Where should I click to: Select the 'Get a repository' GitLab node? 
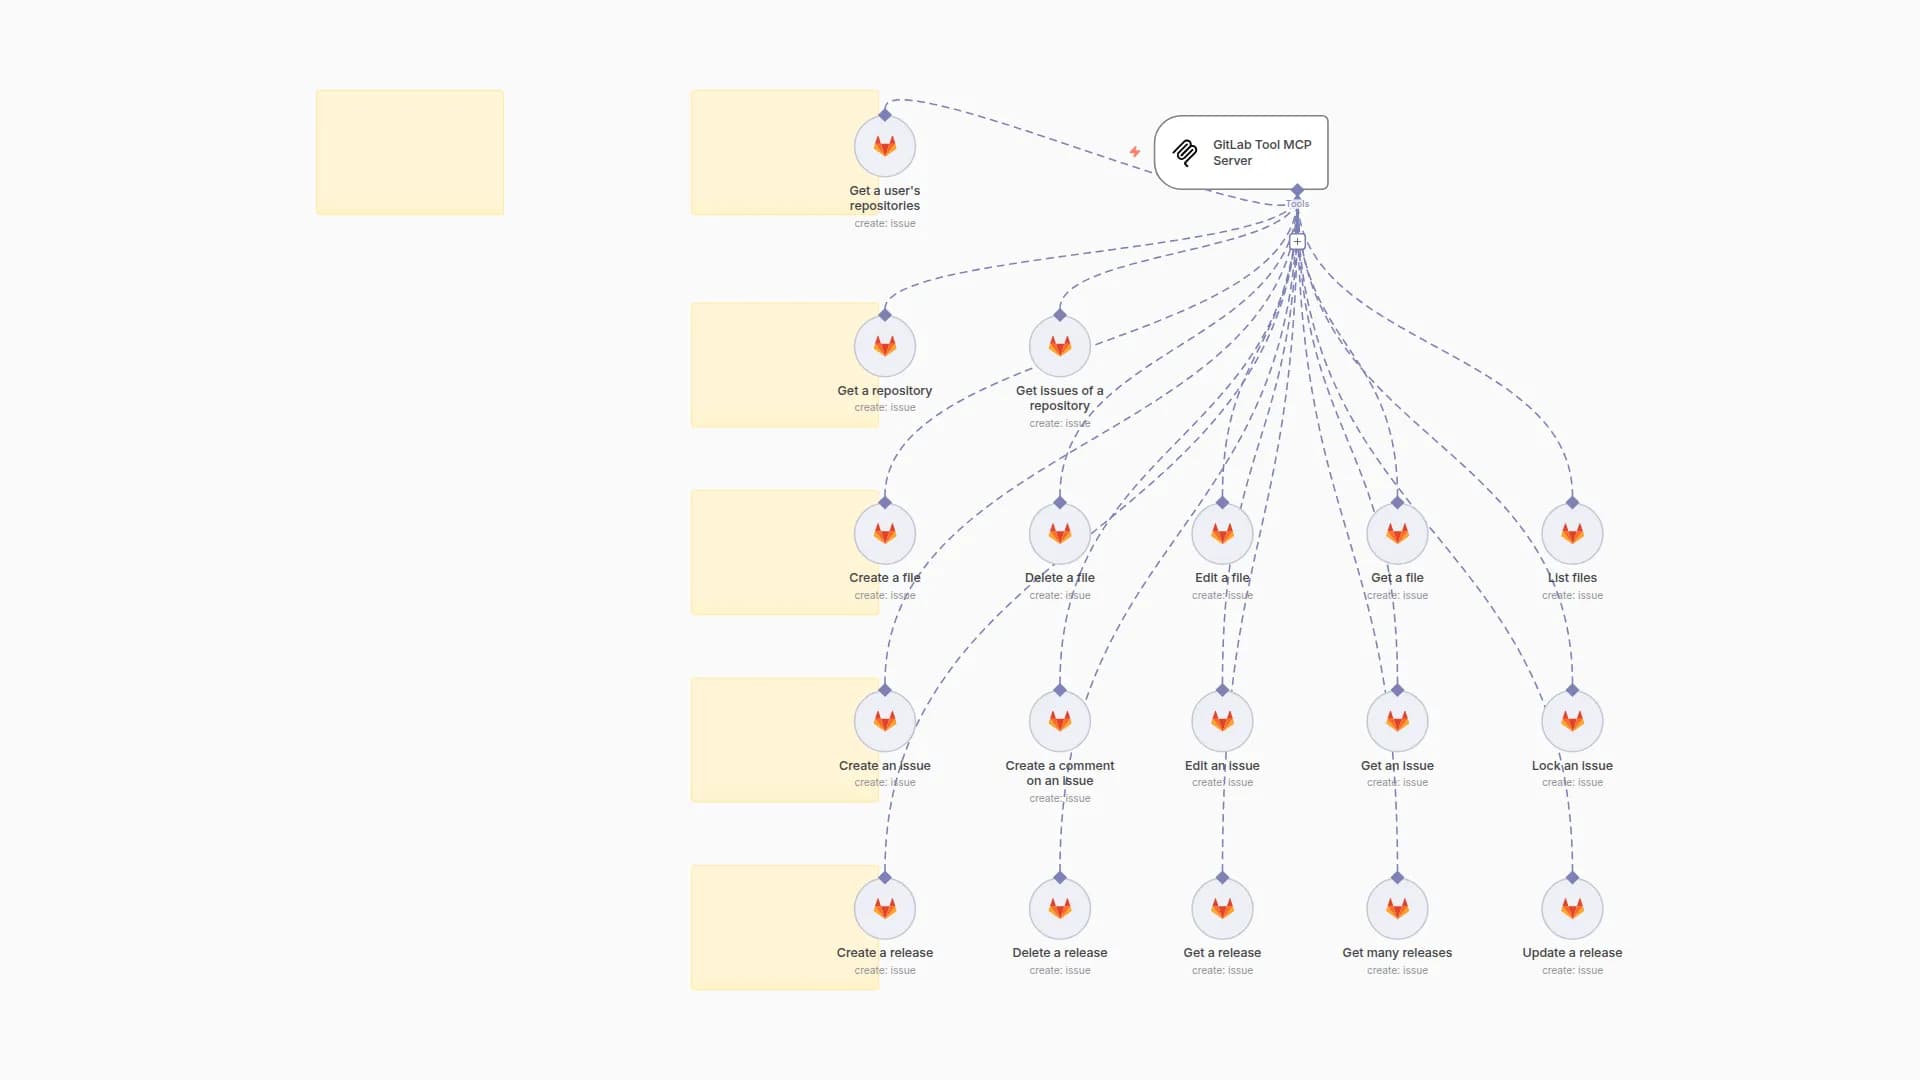(x=884, y=347)
